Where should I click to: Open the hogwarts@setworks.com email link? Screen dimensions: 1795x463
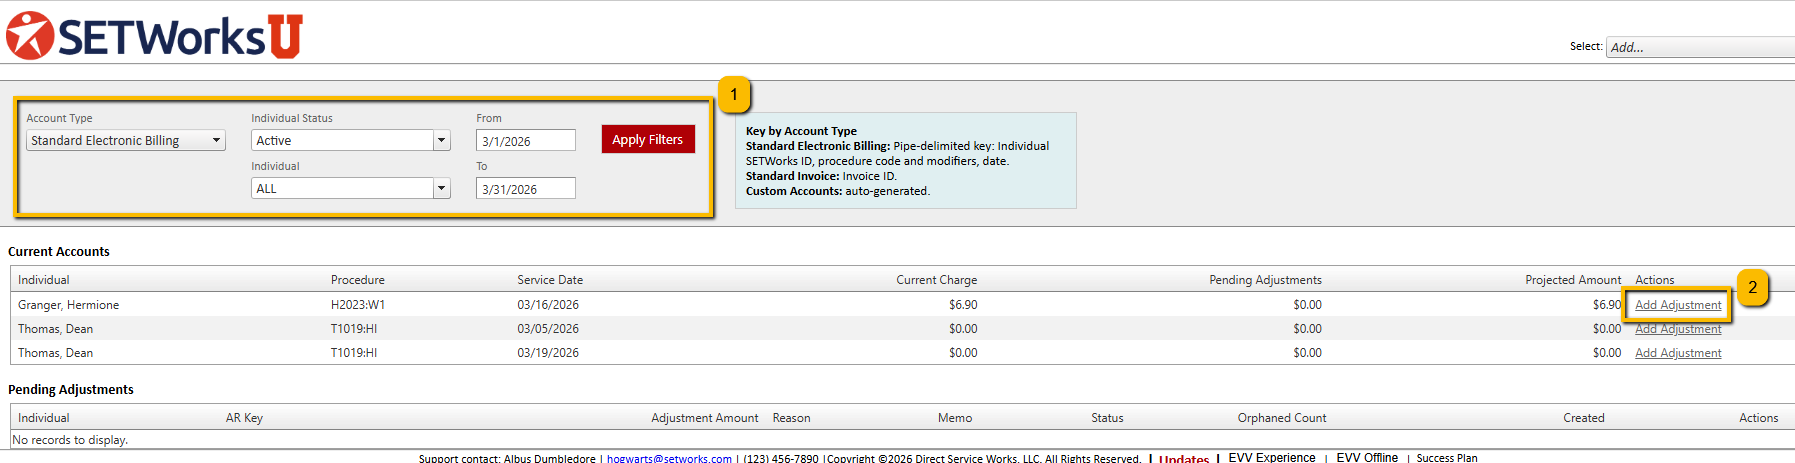click(x=669, y=458)
